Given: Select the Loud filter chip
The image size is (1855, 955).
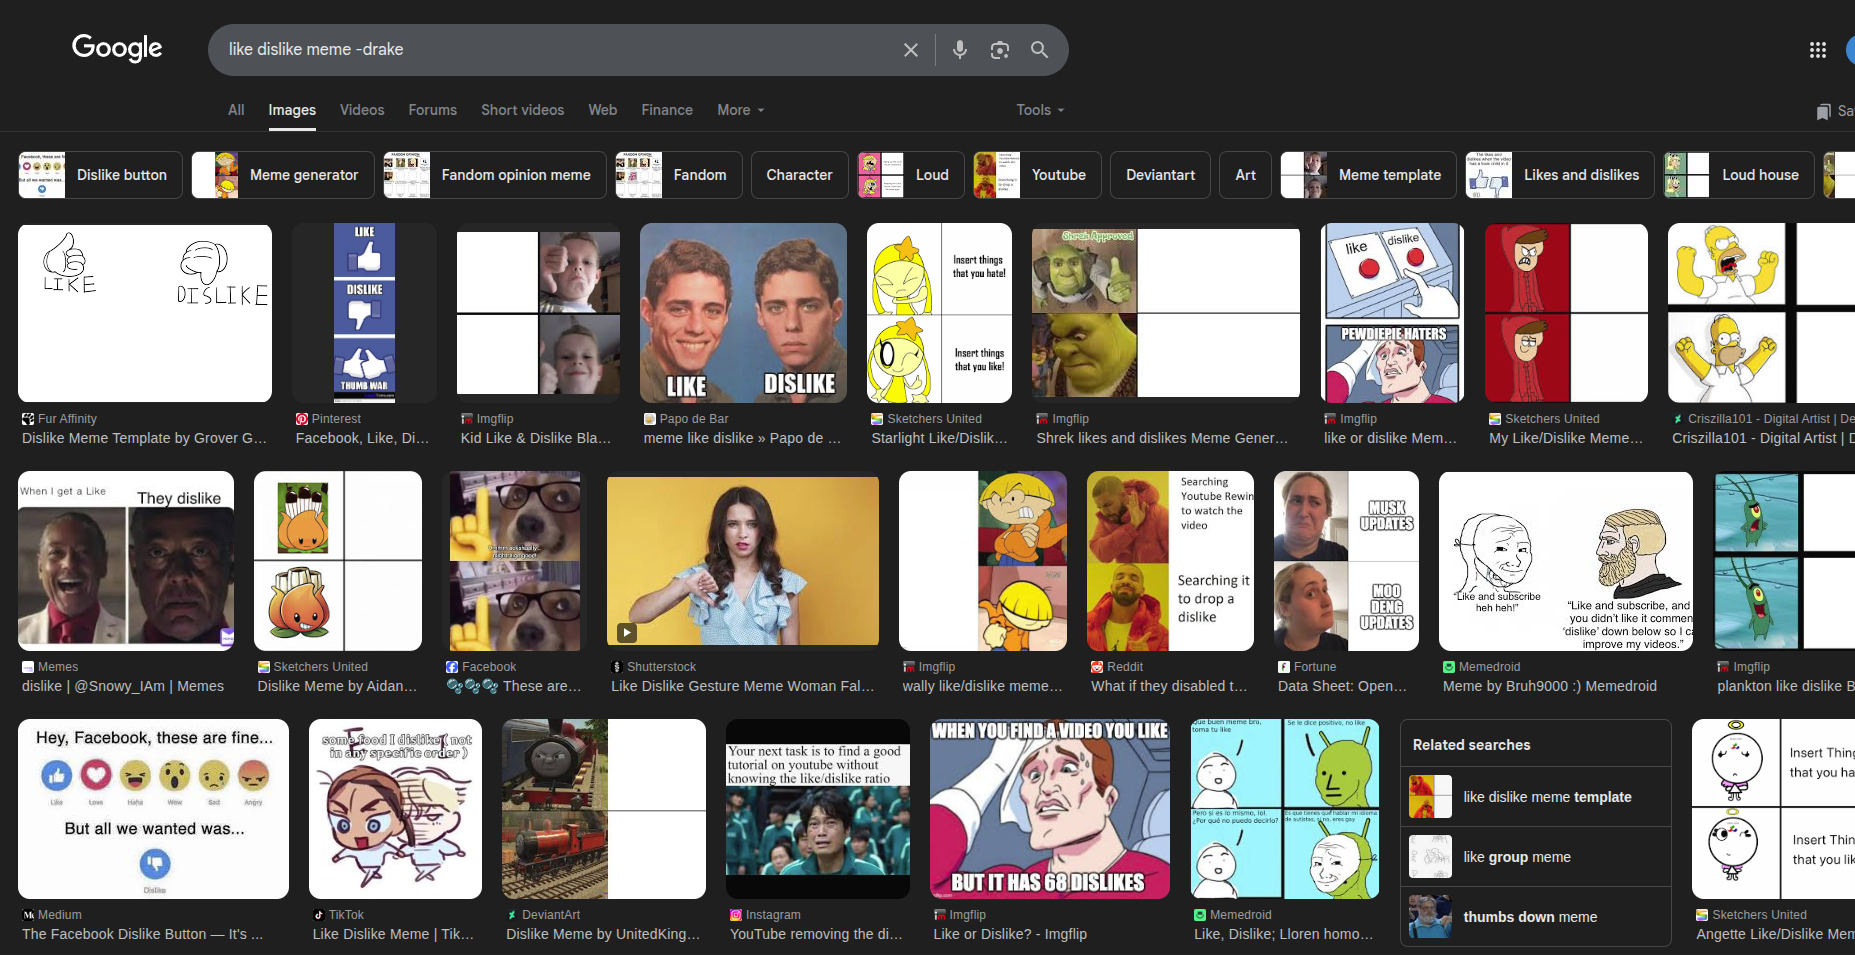Looking at the screenshot, I should [911, 175].
